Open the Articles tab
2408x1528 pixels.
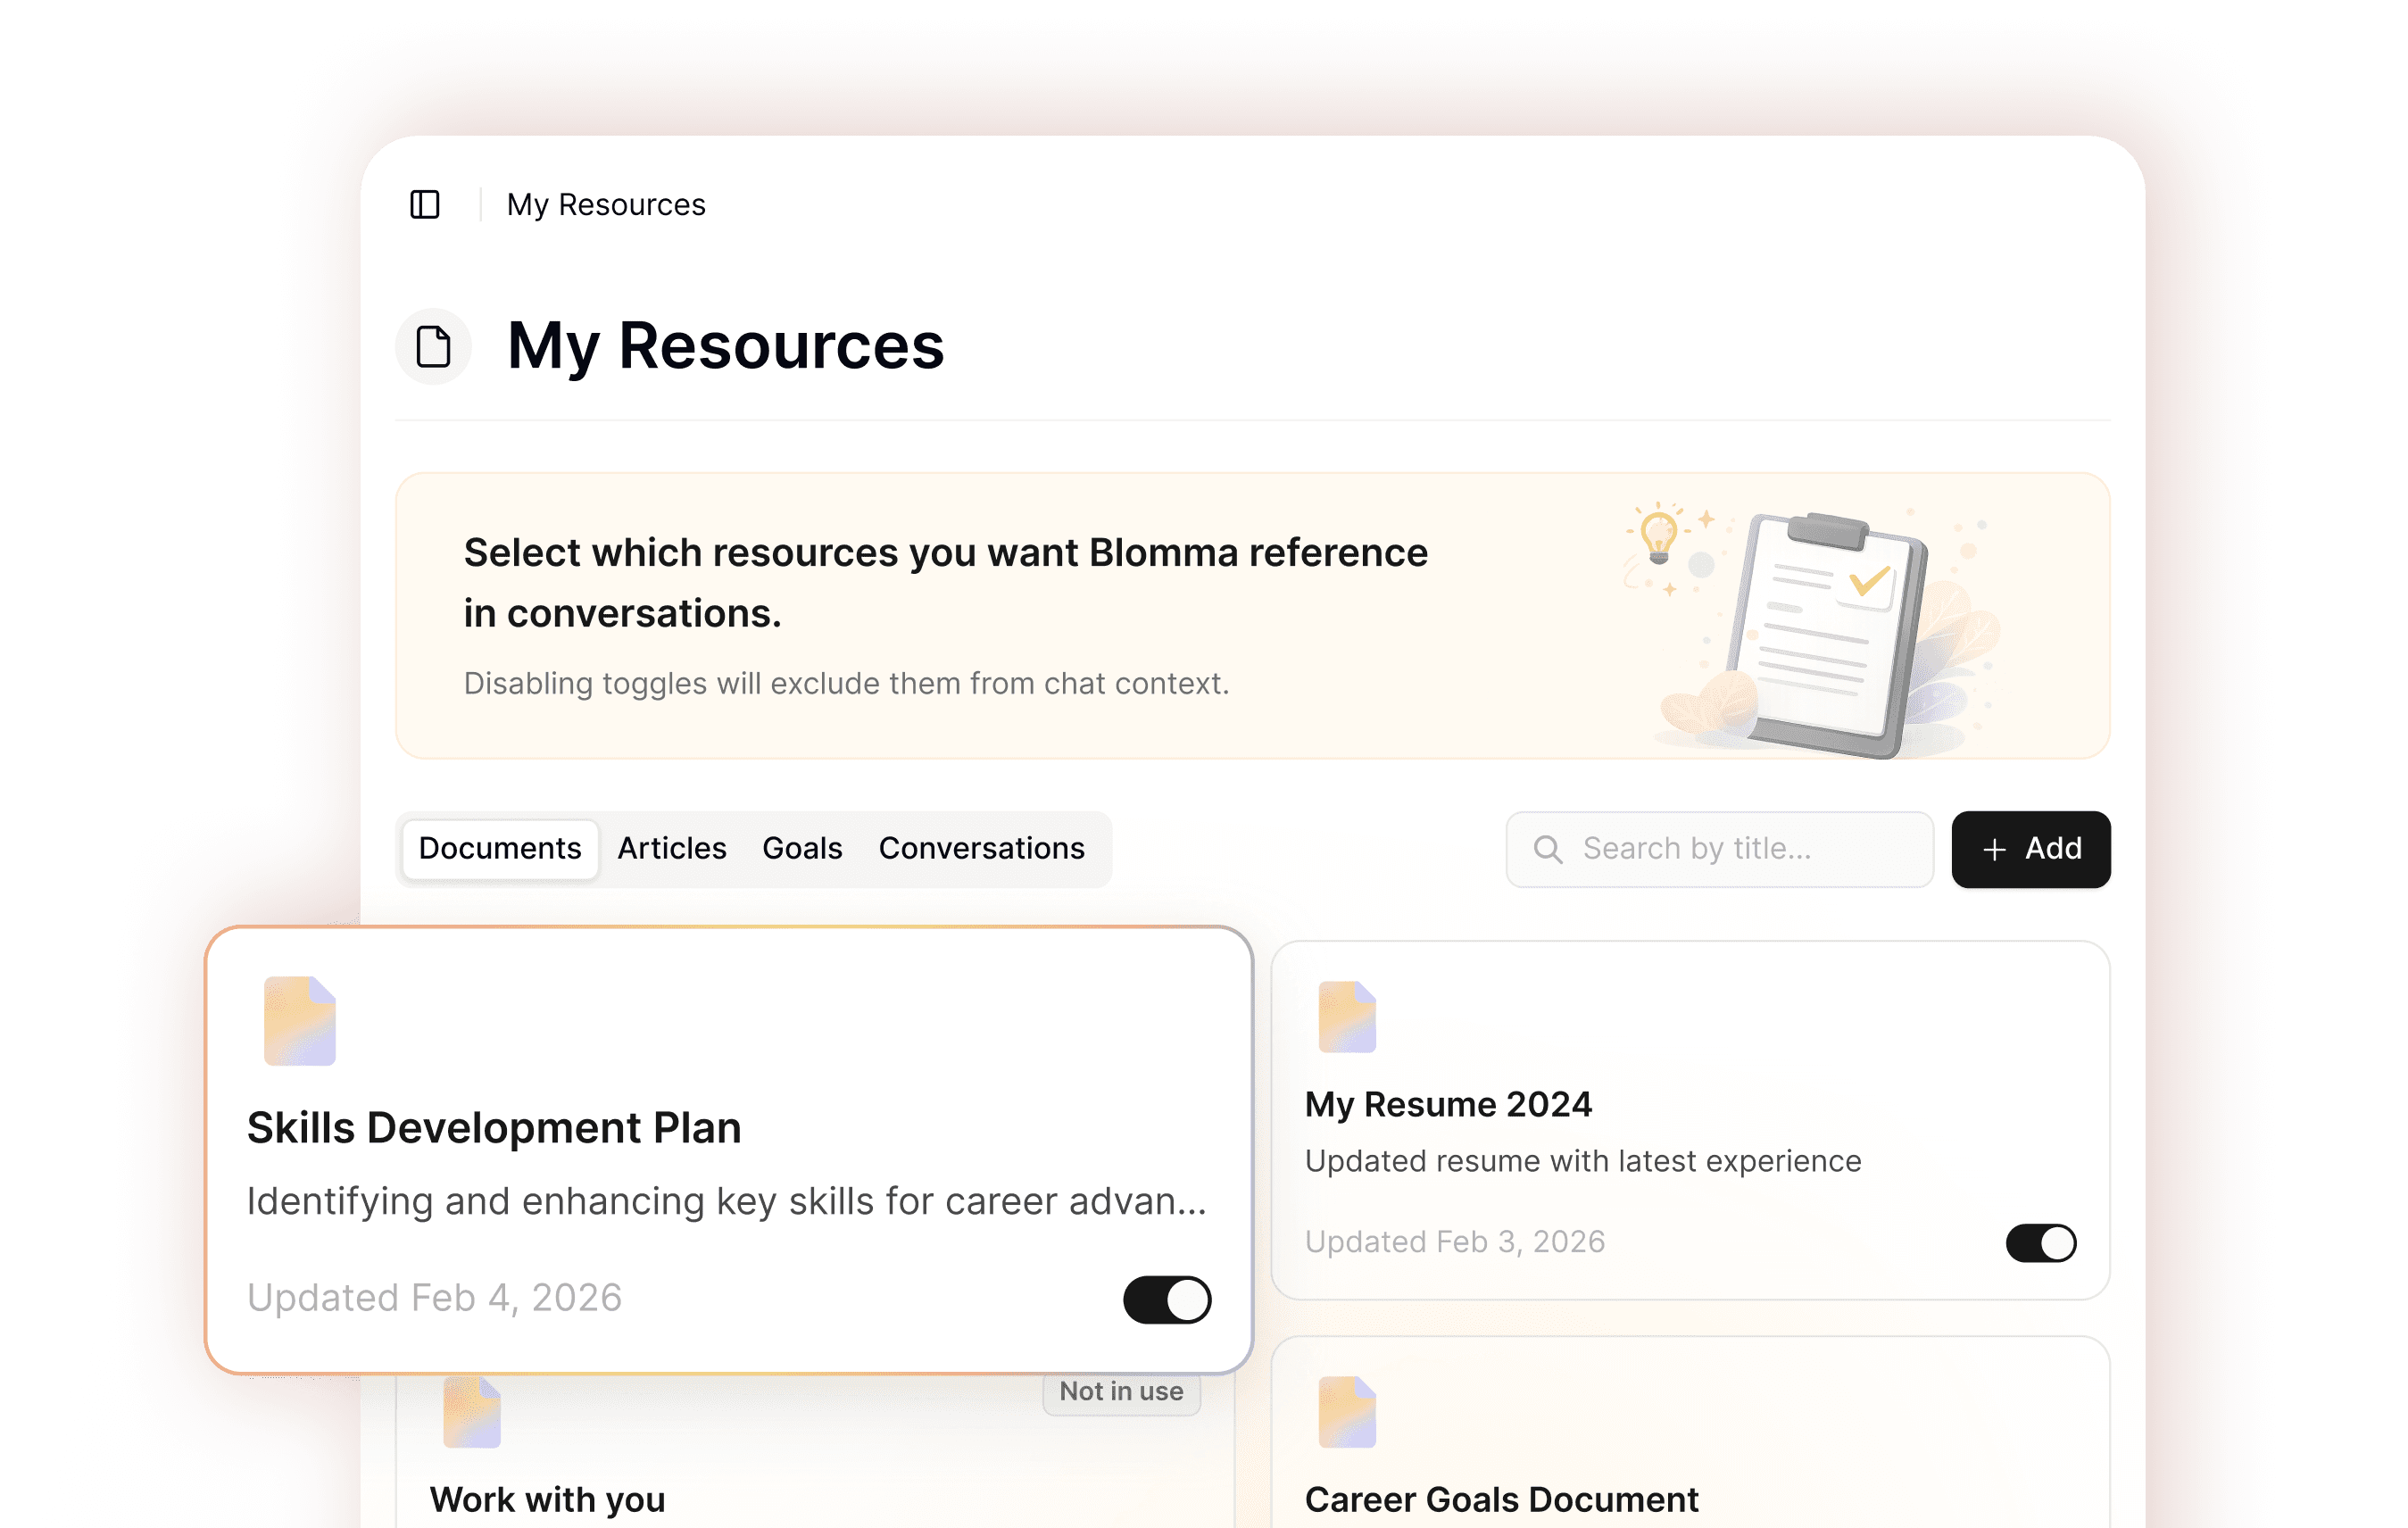tap(671, 849)
